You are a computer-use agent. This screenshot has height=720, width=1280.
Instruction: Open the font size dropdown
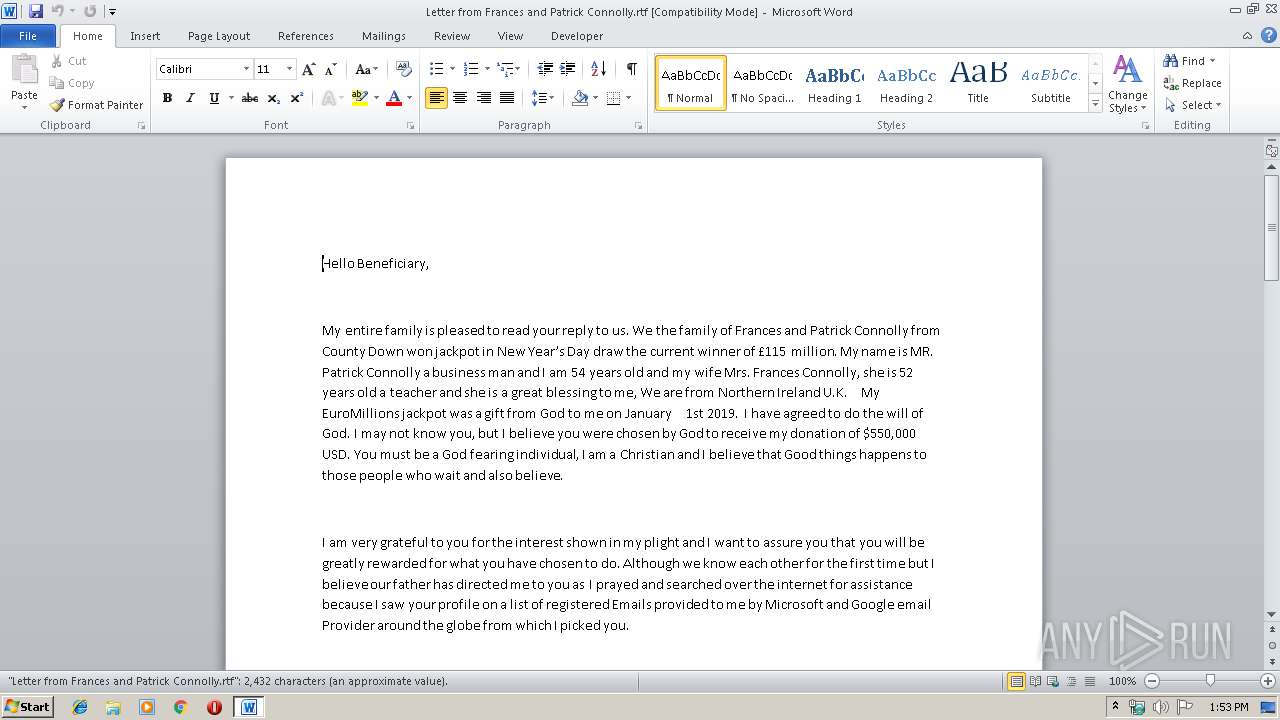pos(289,69)
